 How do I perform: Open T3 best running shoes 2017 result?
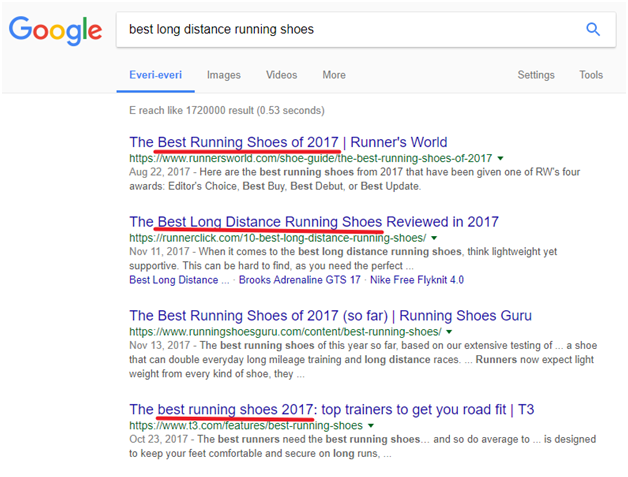click(x=331, y=409)
